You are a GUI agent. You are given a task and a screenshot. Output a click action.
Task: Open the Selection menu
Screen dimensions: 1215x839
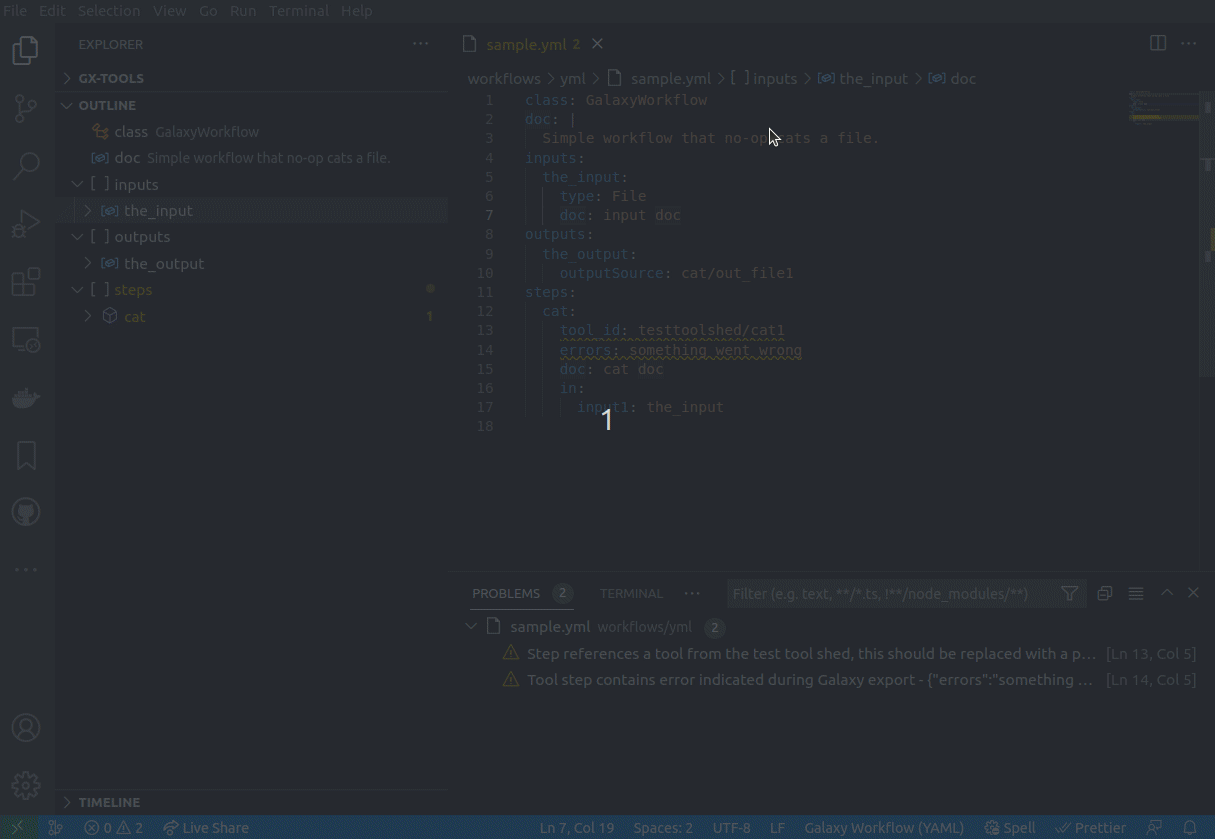(x=109, y=11)
